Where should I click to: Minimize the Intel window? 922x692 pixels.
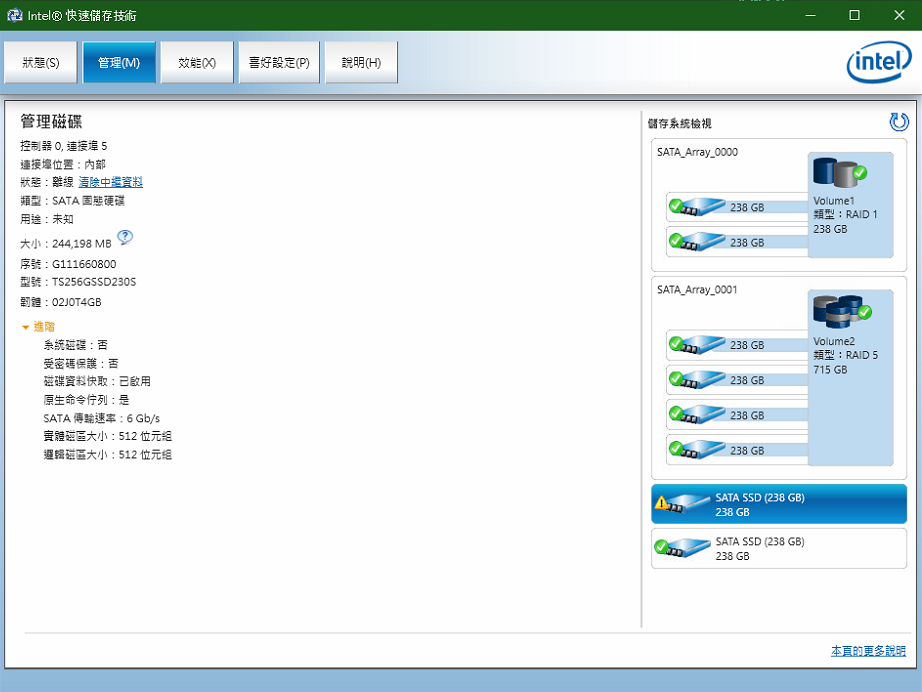[810, 15]
